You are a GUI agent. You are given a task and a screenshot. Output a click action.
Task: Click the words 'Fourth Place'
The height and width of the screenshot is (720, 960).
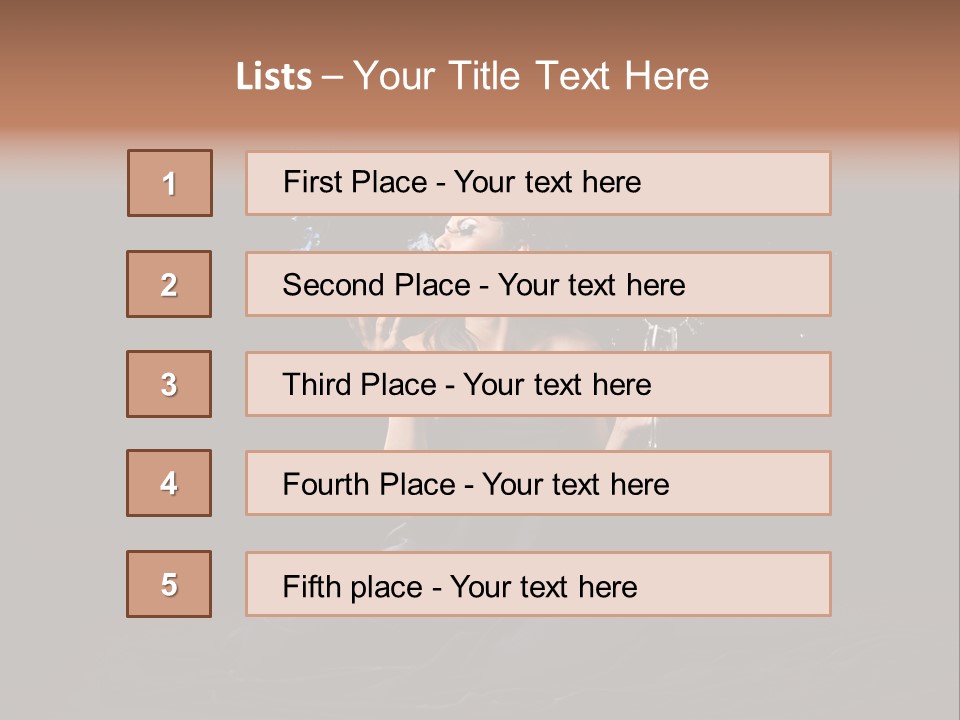(x=368, y=485)
